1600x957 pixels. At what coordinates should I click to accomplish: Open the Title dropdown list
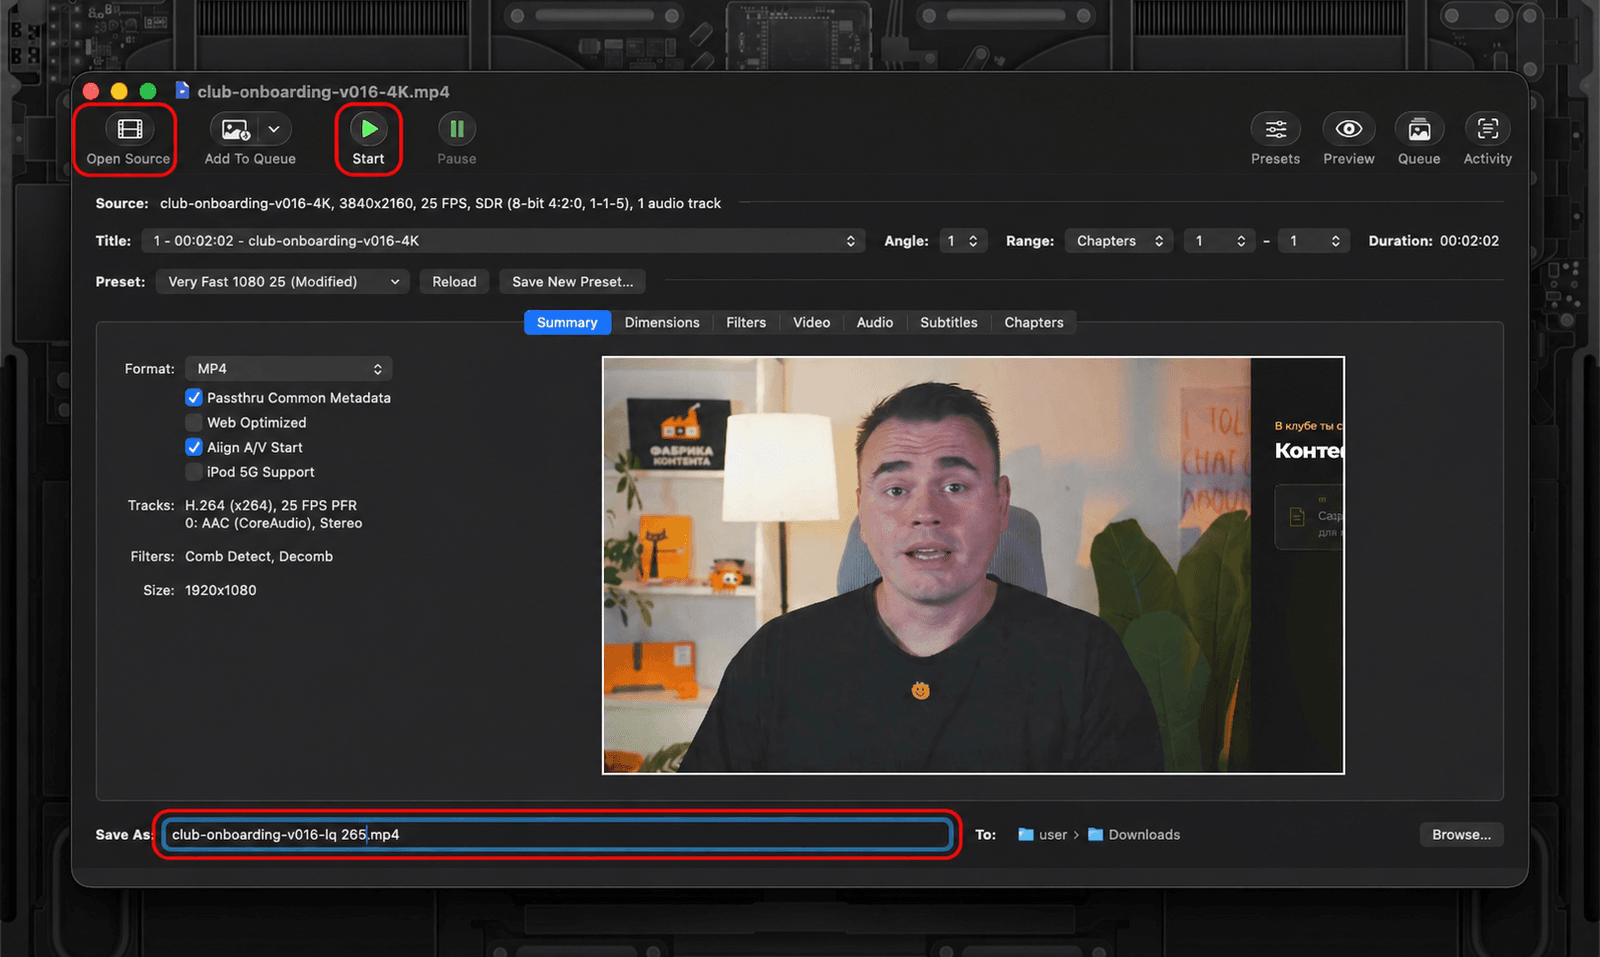click(503, 241)
